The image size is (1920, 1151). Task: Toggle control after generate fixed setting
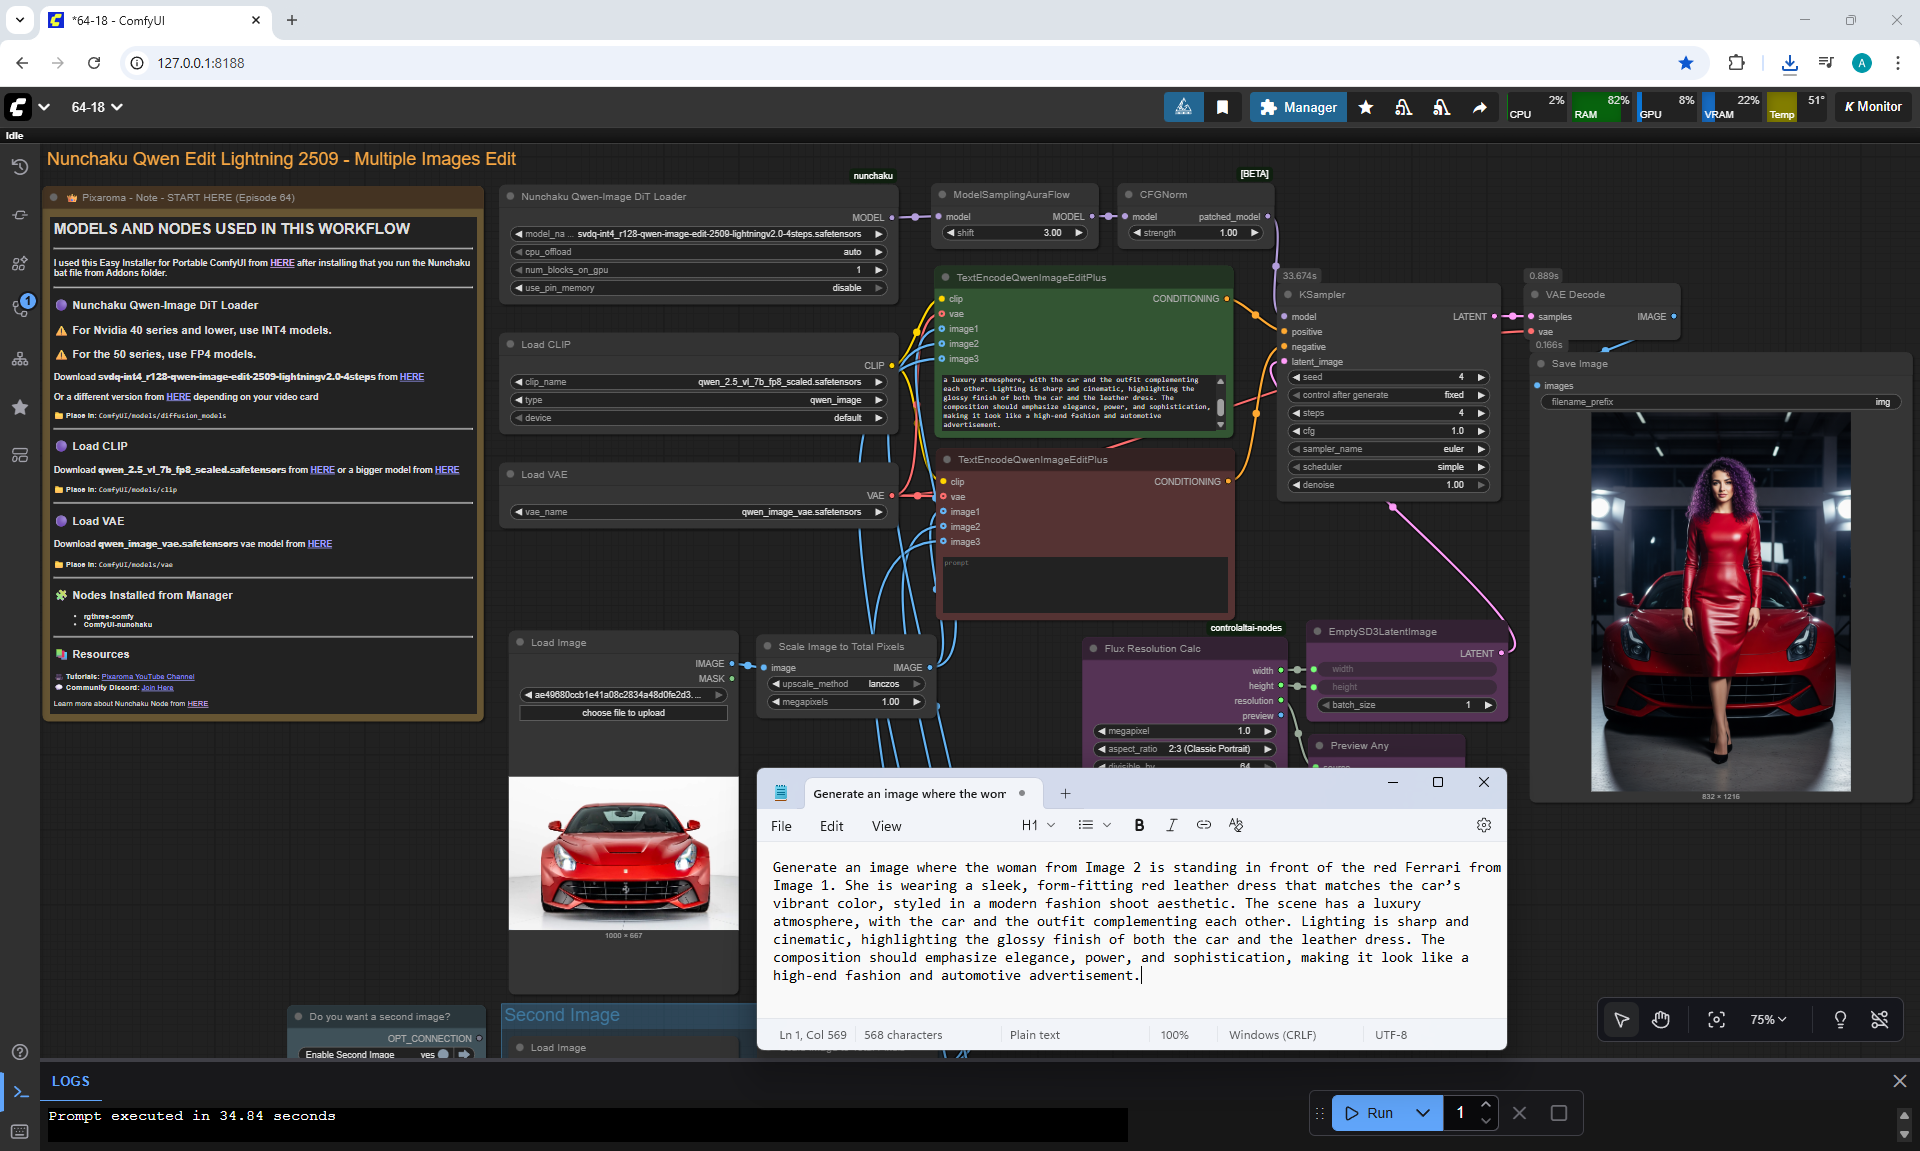(1388, 395)
